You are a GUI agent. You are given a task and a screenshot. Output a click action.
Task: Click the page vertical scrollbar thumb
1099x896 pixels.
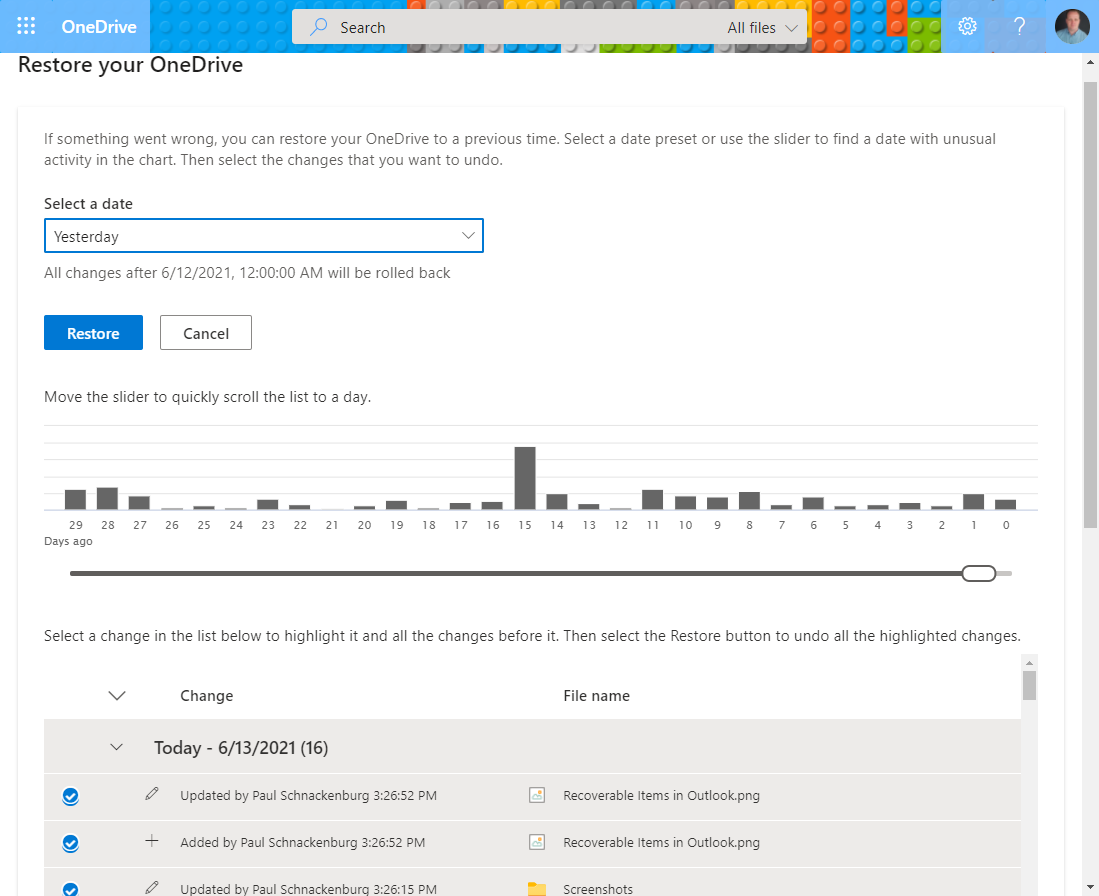[1090, 304]
